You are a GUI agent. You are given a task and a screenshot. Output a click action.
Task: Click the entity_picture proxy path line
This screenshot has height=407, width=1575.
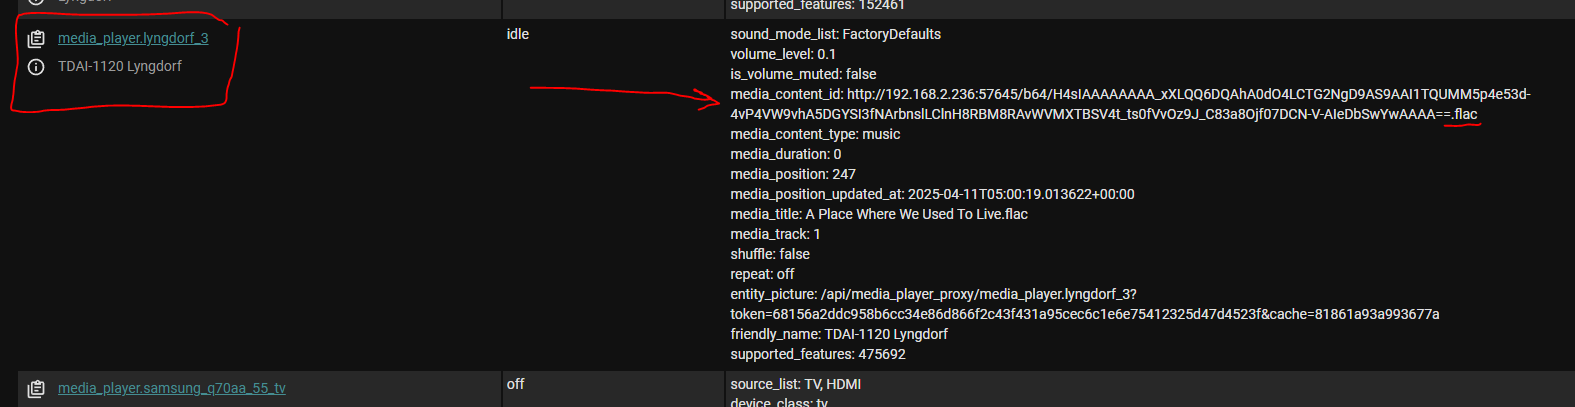coord(1085,304)
